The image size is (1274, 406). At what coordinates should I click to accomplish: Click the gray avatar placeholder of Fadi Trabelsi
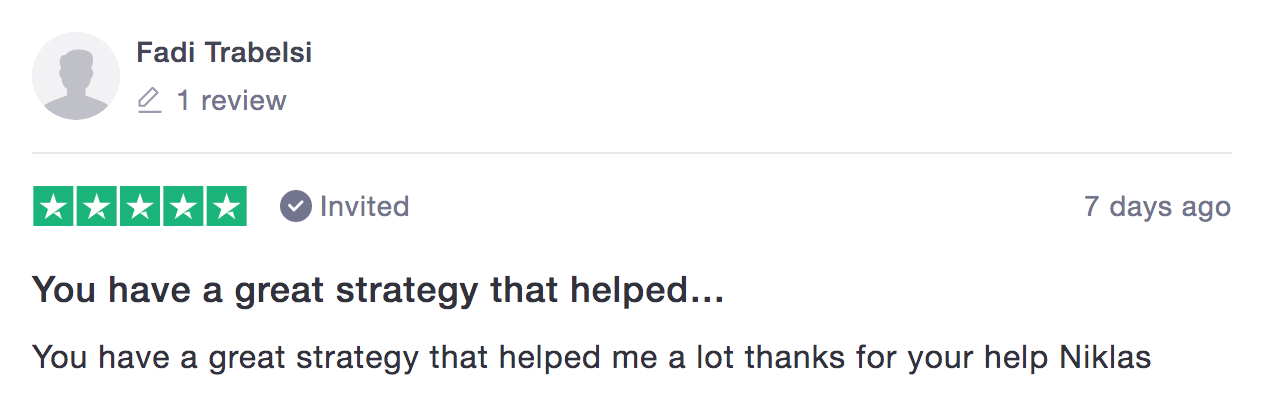pos(76,76)
